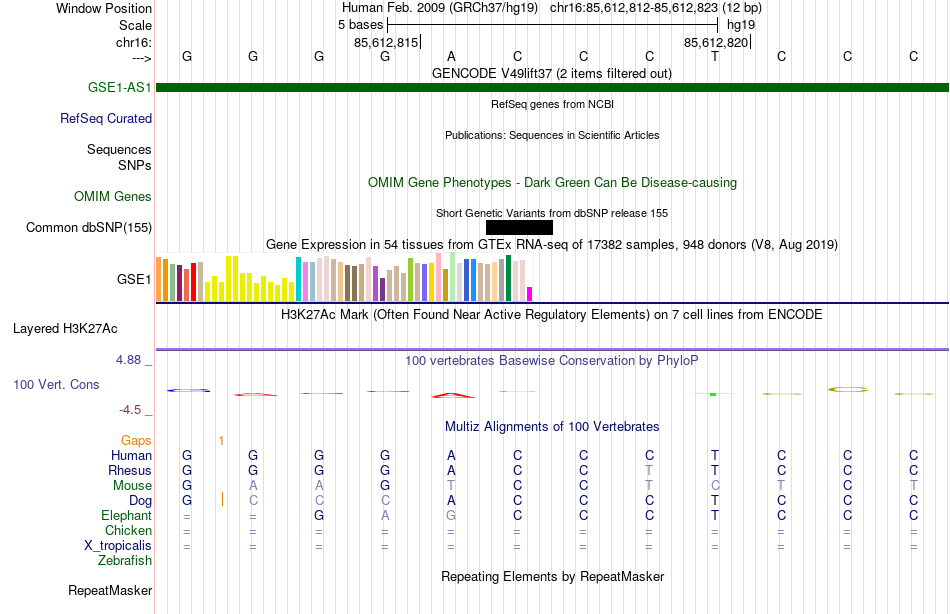This screenshot has width=950, height=614.
Task: Select the X_tropicalis alignment row label
Action: point(118,546)
